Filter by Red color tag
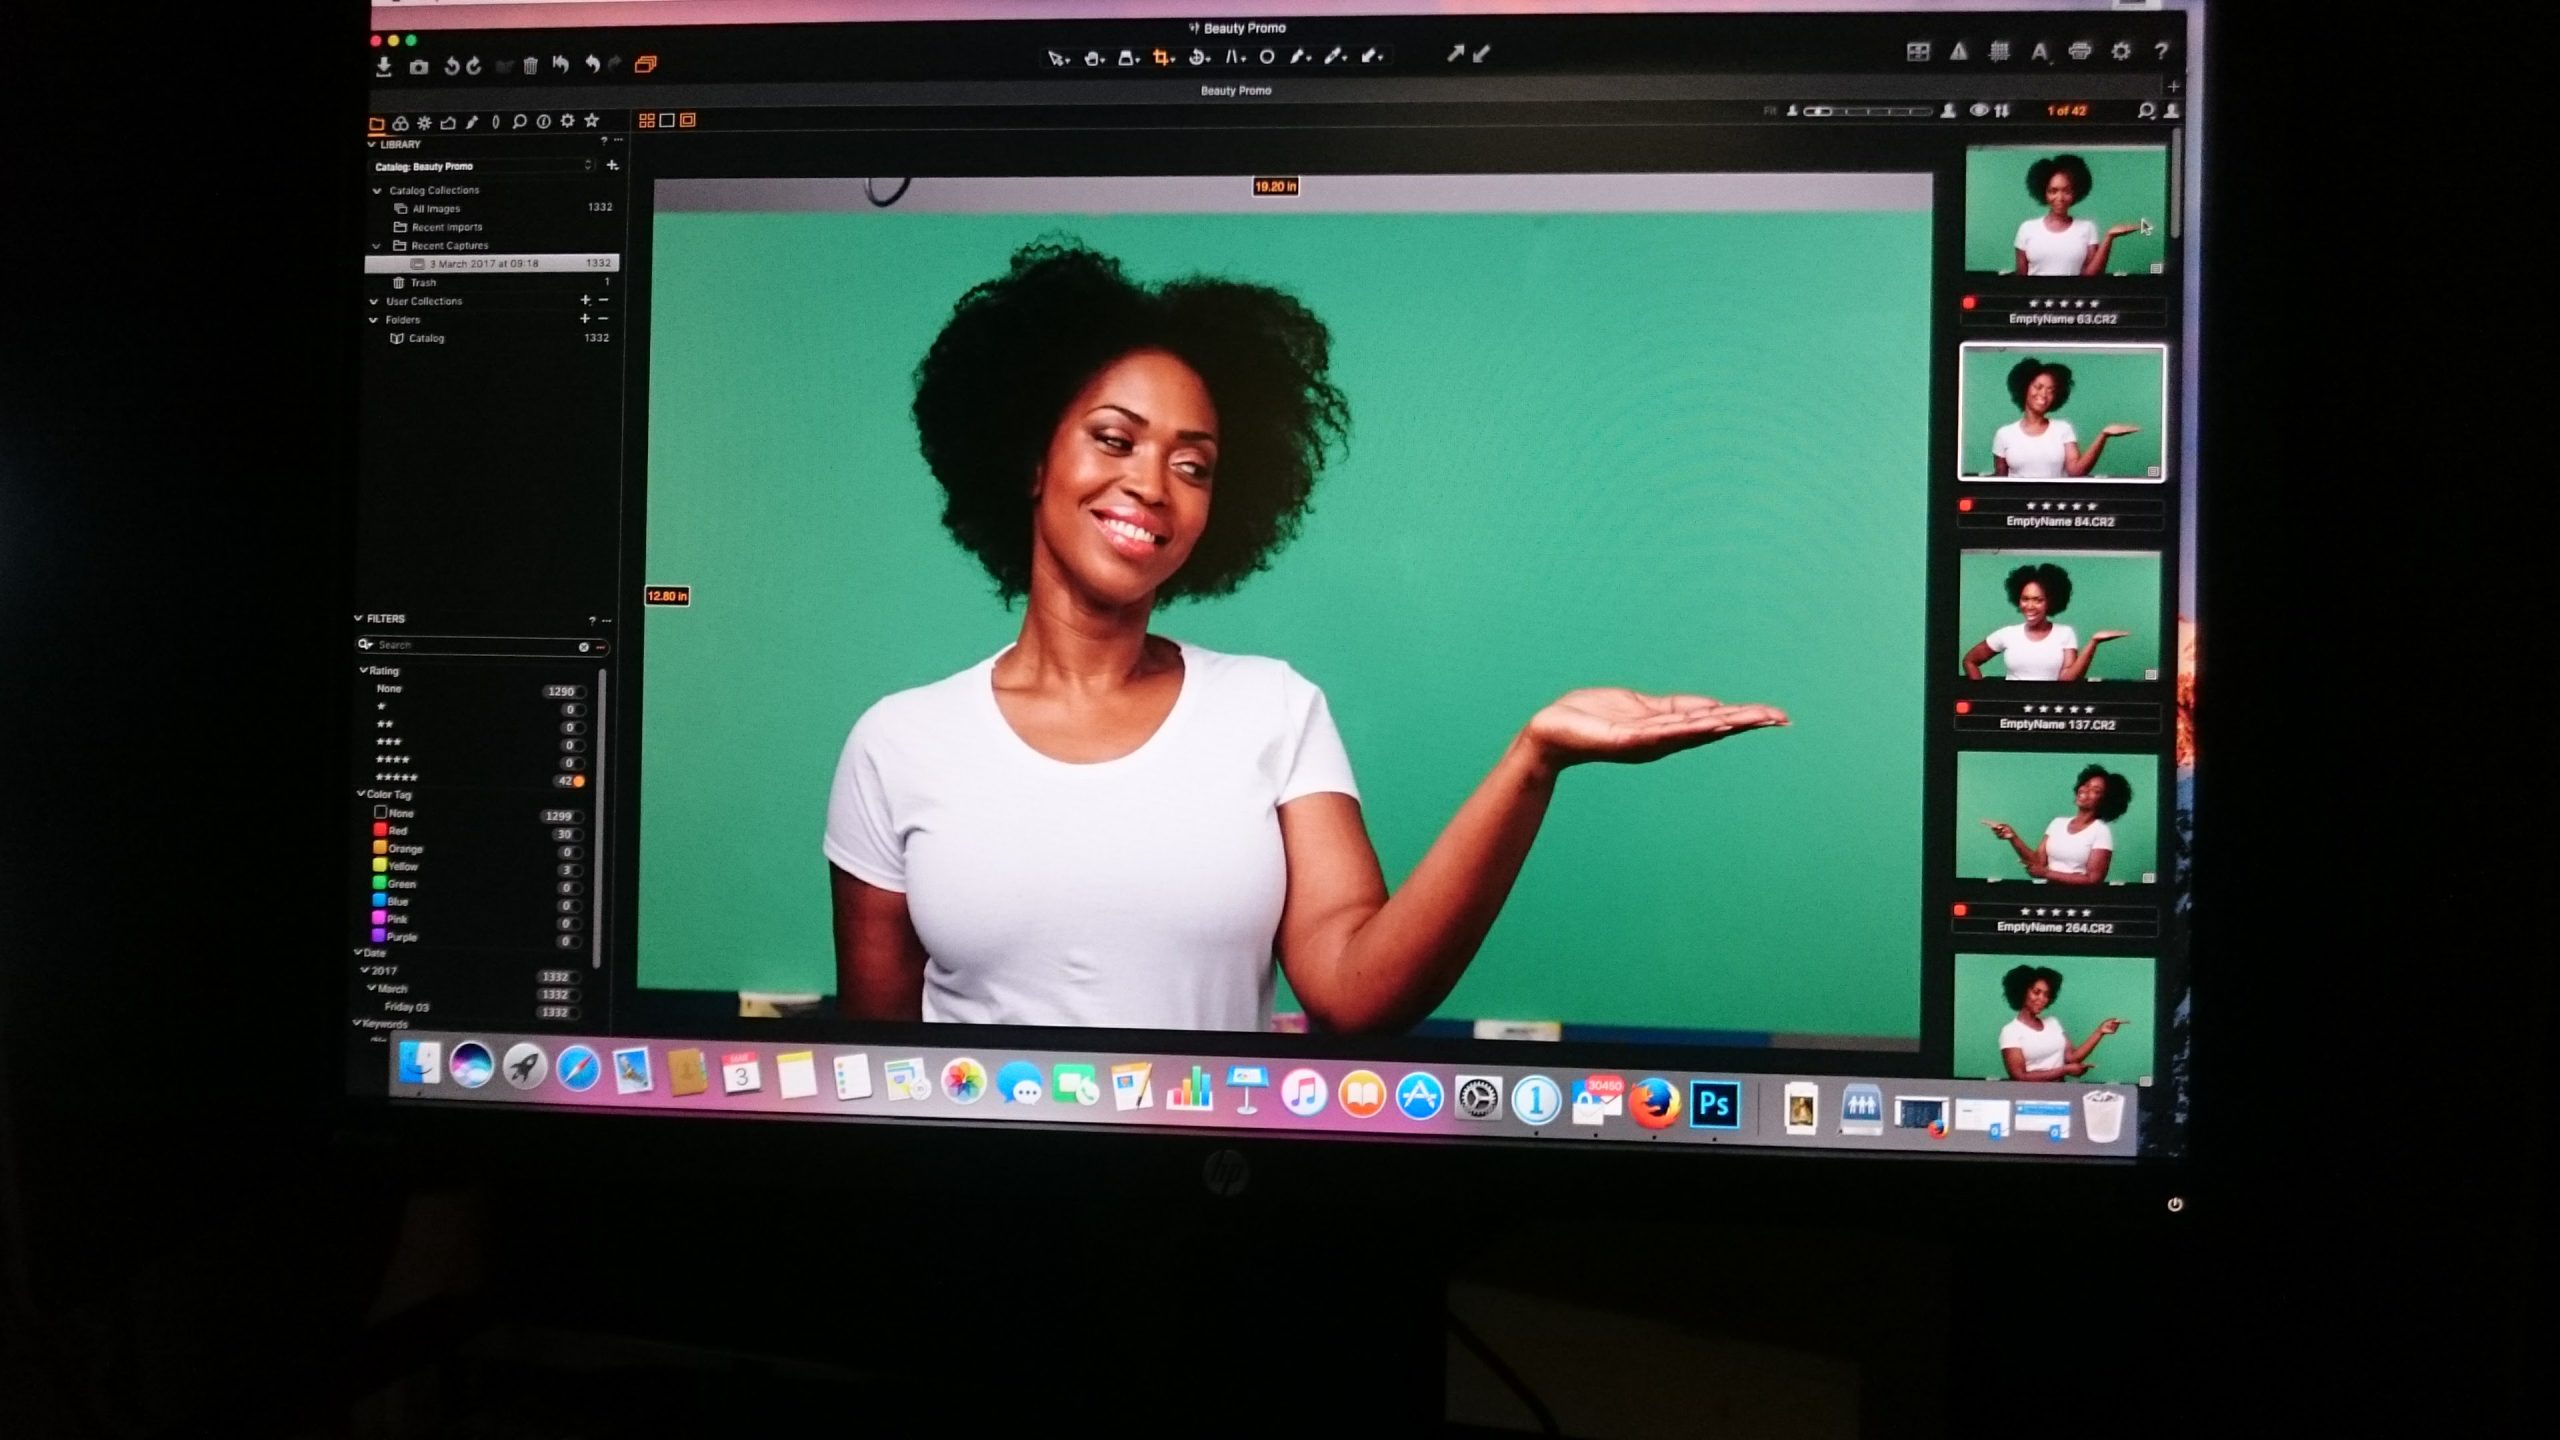The height and width of the screenshot is (1440, 2560). [392, 831]
